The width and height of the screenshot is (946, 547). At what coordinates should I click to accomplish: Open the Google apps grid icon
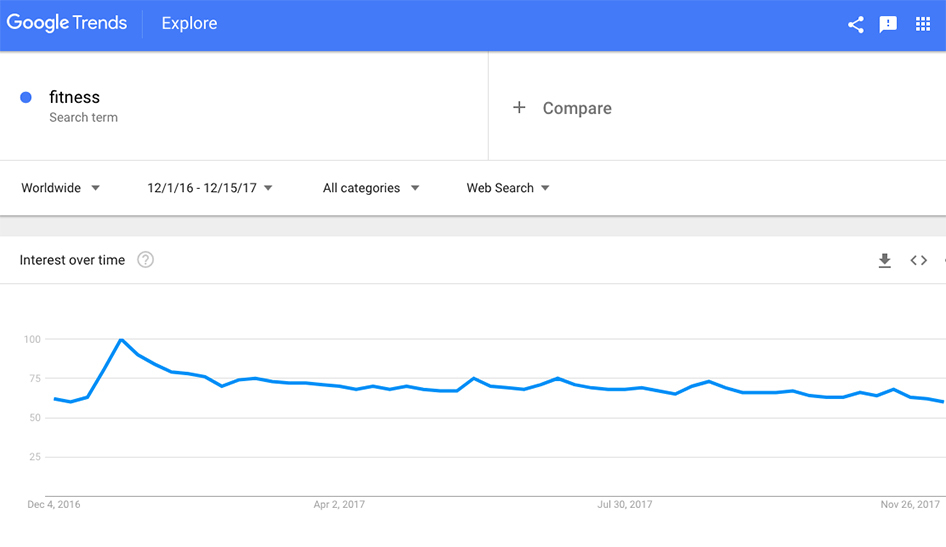(x=923, y=25)
